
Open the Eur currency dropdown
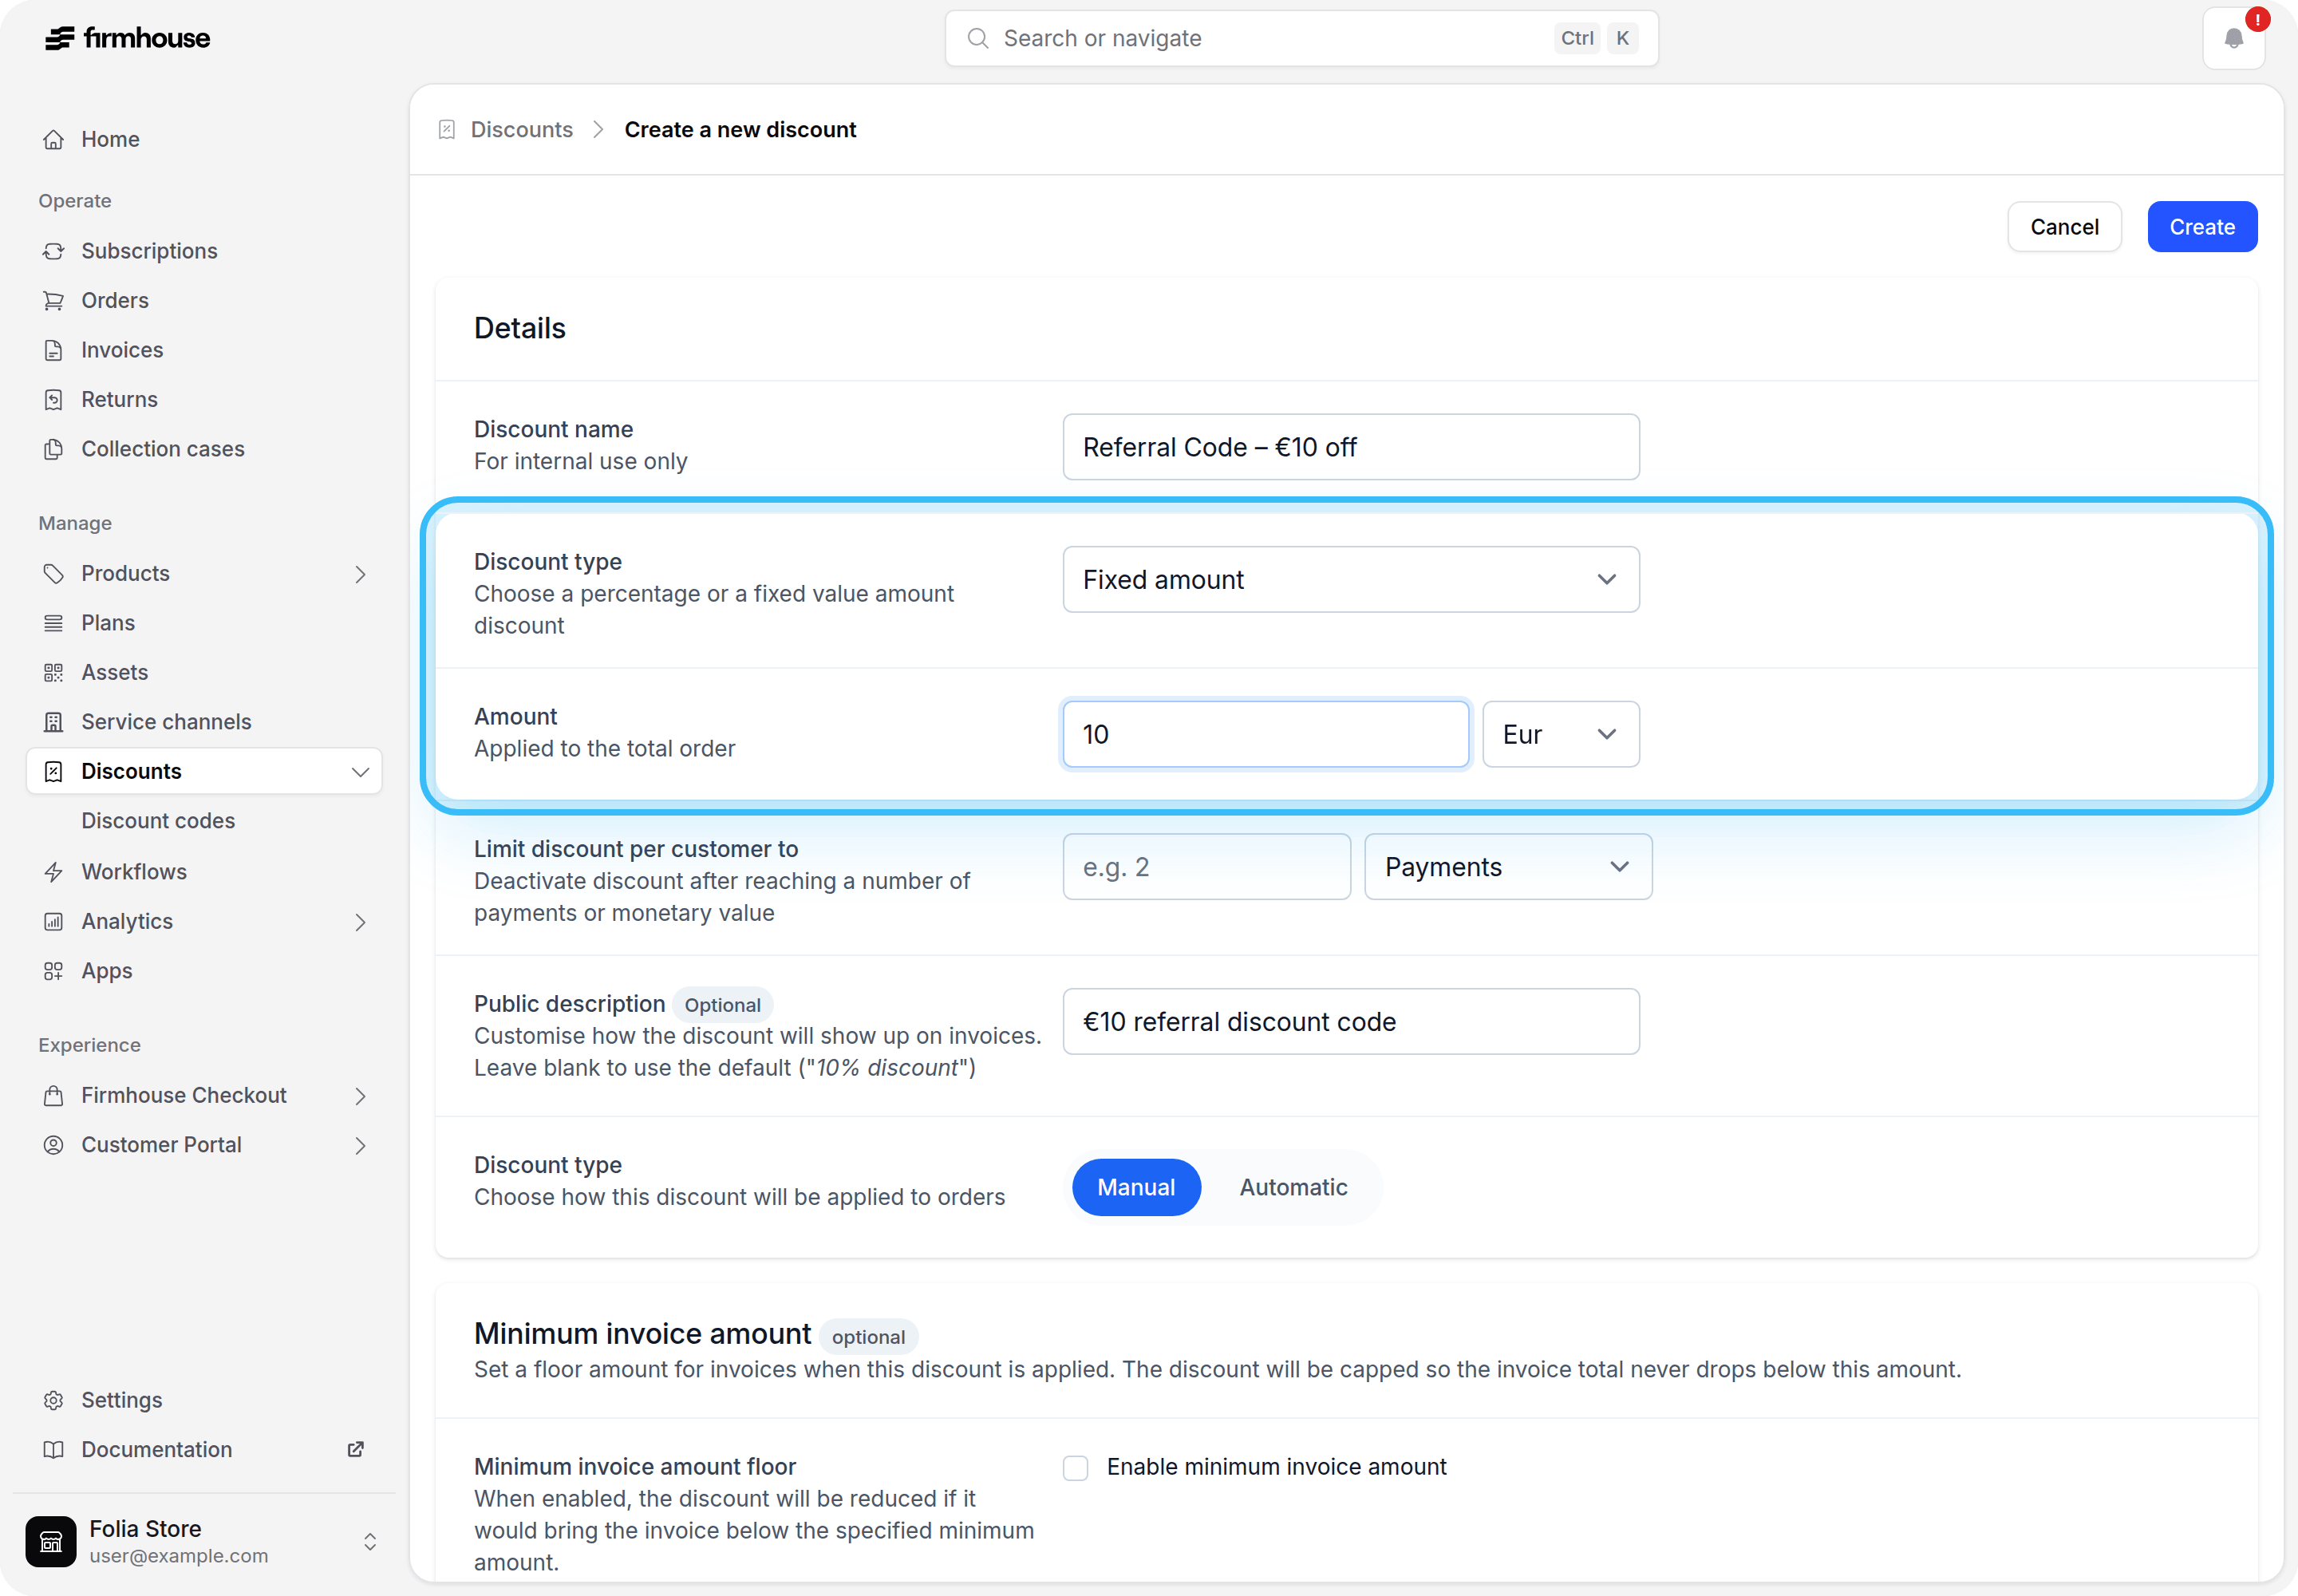tap(1560, 734)
